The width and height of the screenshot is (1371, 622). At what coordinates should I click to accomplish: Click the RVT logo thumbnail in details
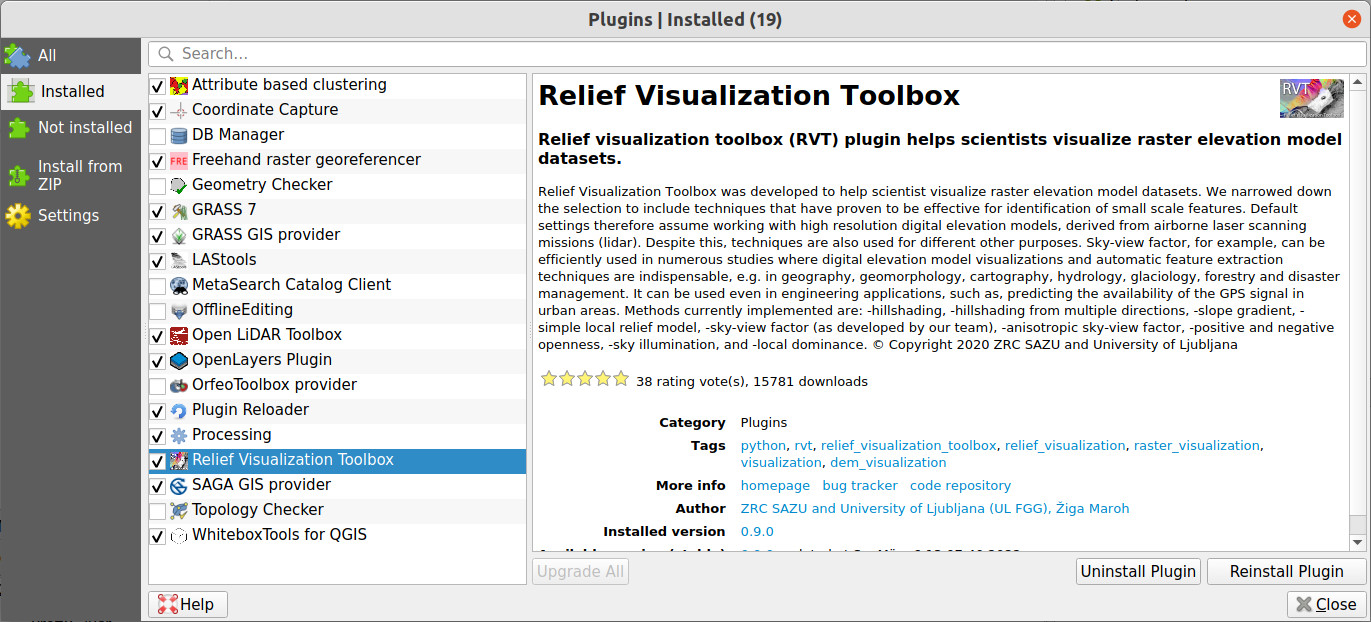(1312, 98)
